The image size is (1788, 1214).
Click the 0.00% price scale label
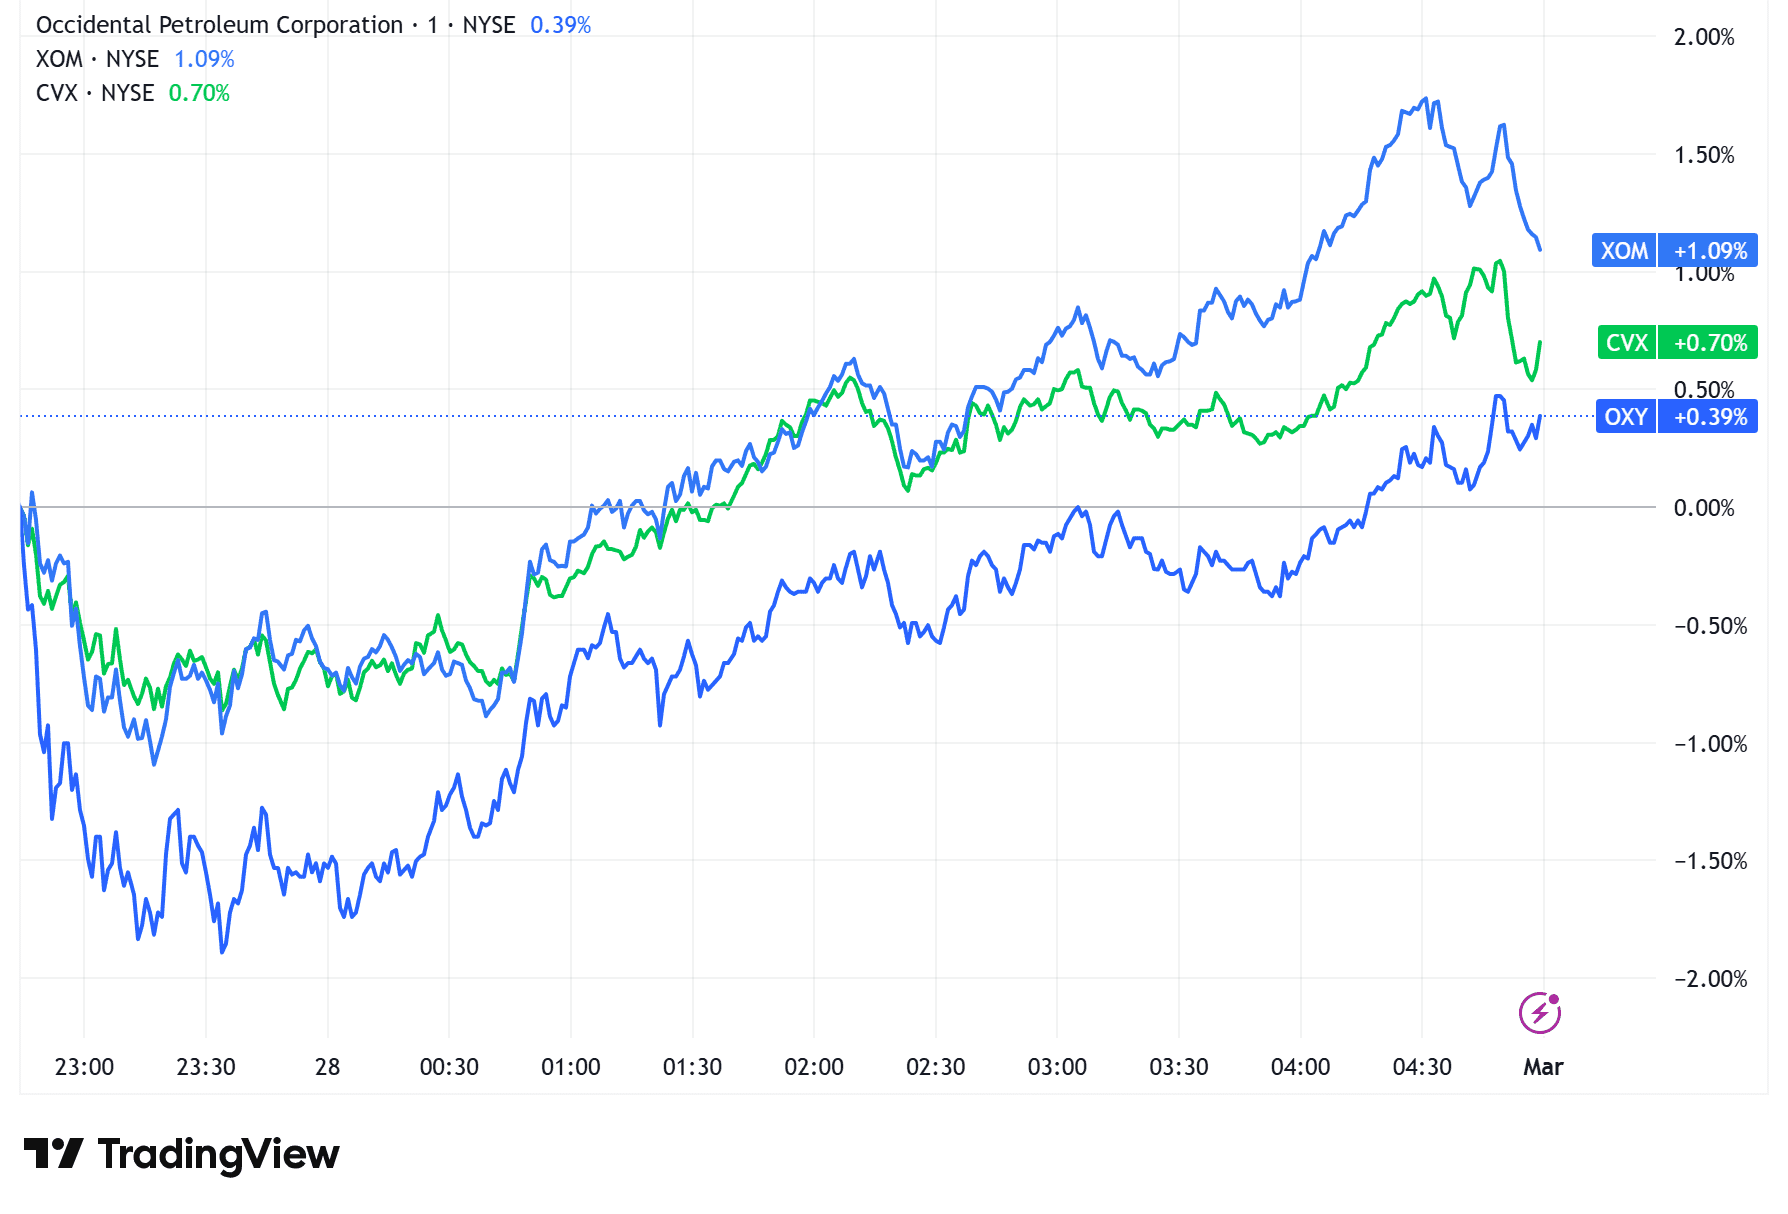point(1704,508)
